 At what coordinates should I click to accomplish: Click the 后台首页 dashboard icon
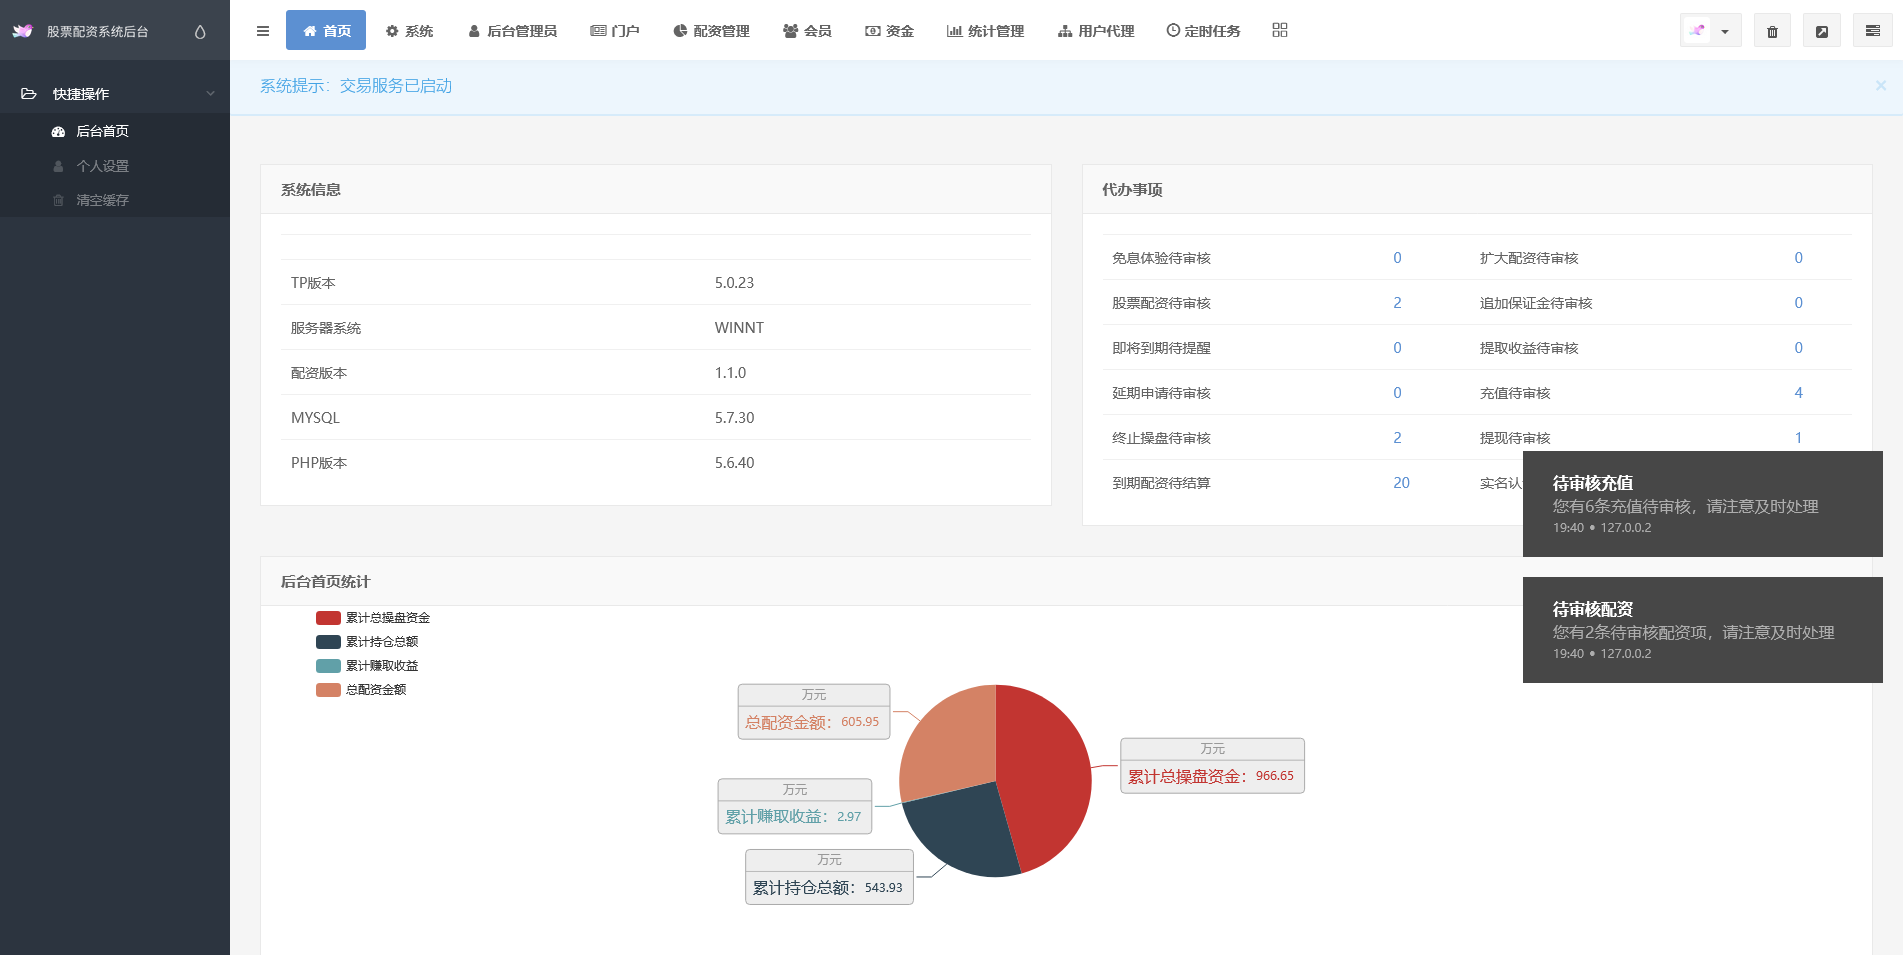click(58, 131)
